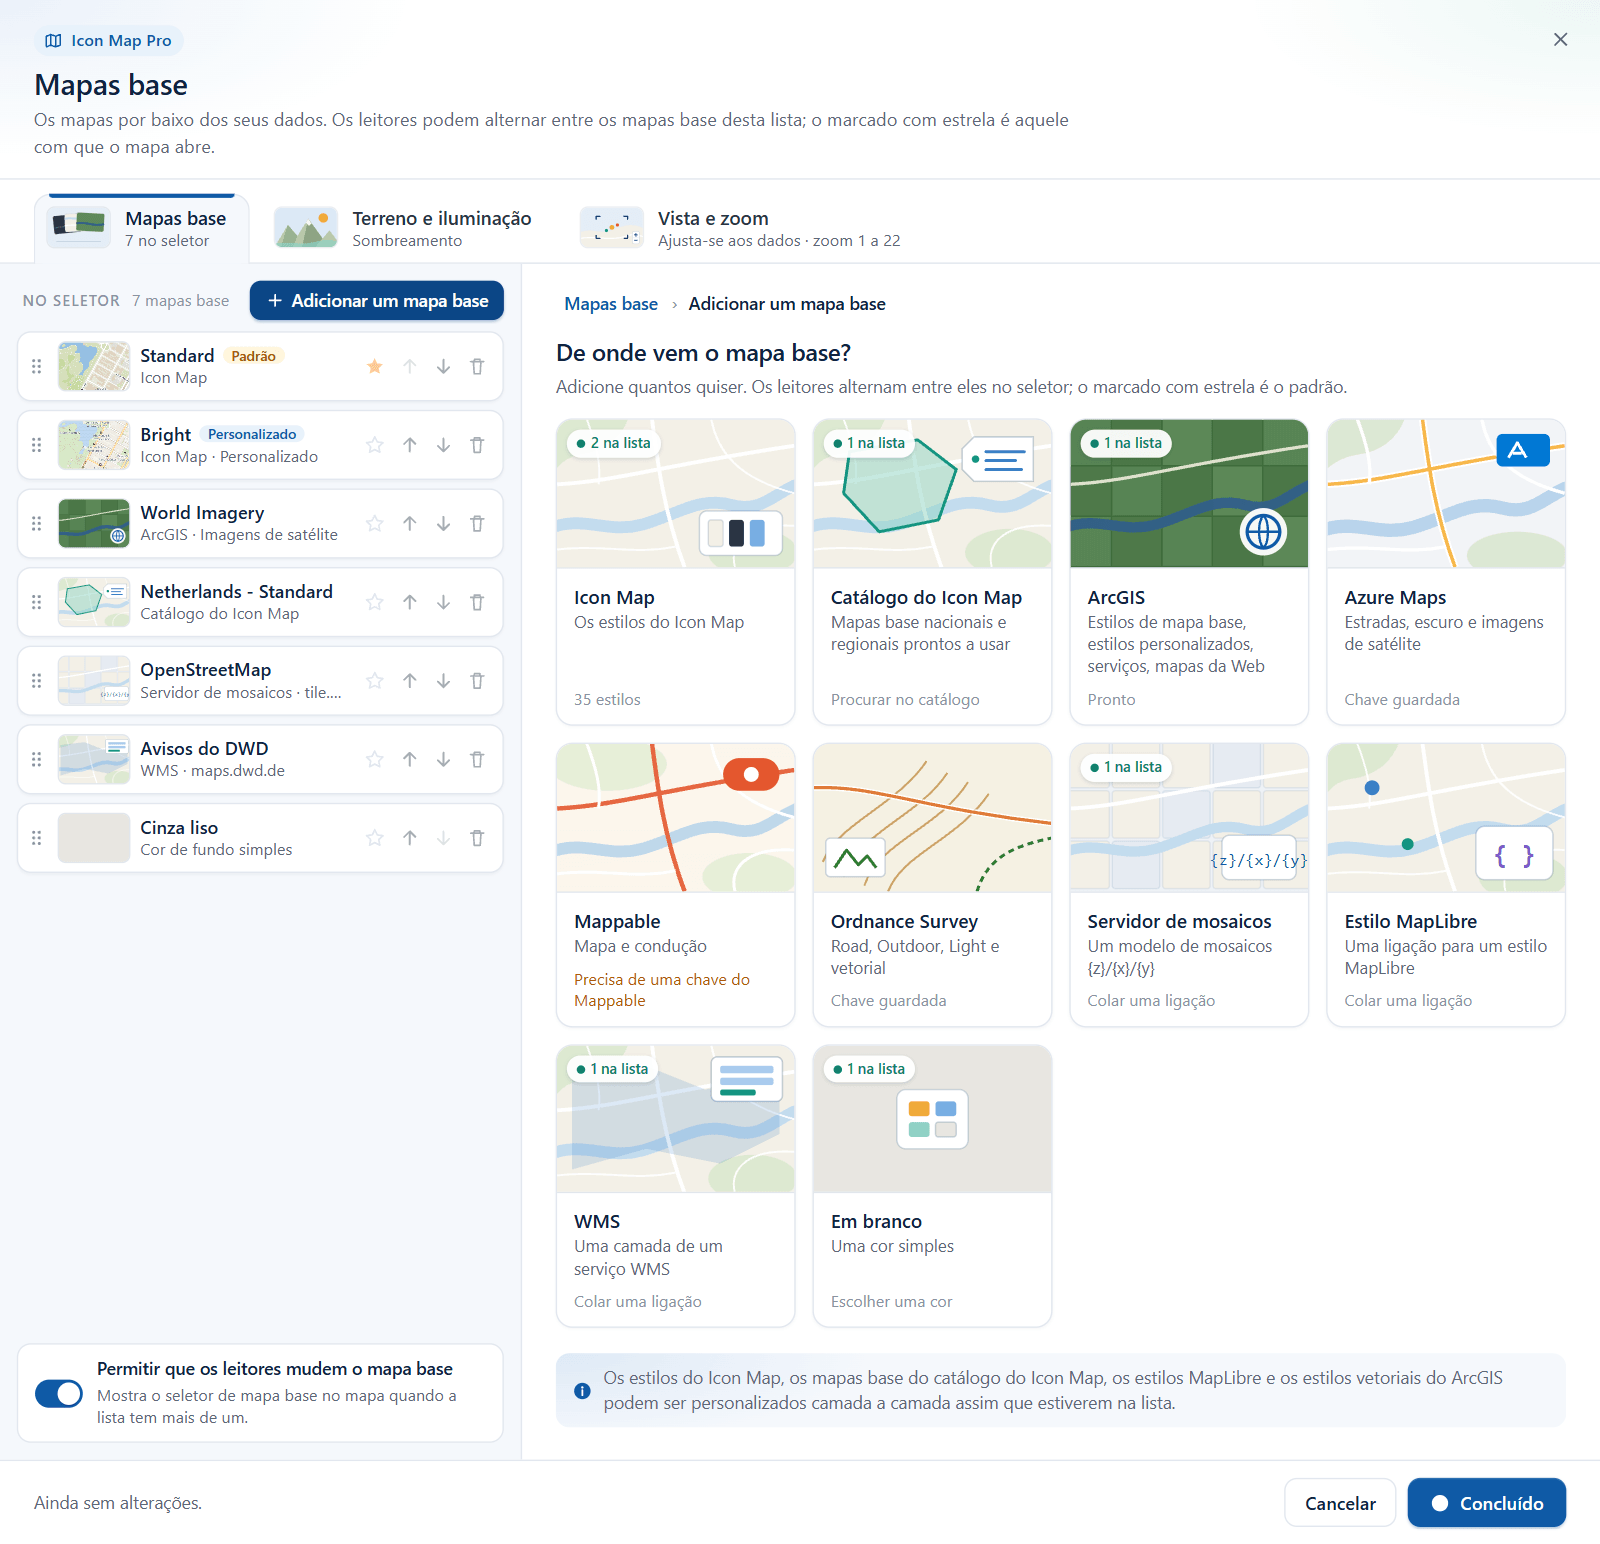Screen dimensions: 1600x1544
Task: Click Adicionar um mapa base button
Action: coord(377,301)
